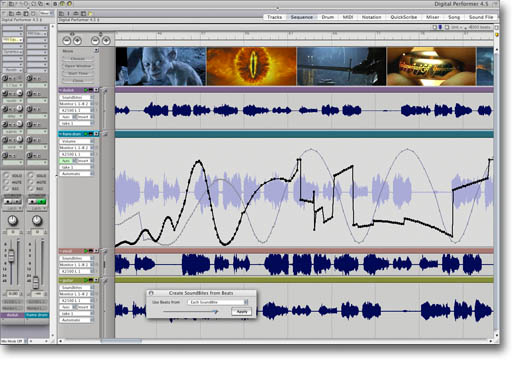This screenshot has width=521, height=366.
Task: Open the Movie track menu arrow
Action: pyautogui.click(x=96, y=51)
